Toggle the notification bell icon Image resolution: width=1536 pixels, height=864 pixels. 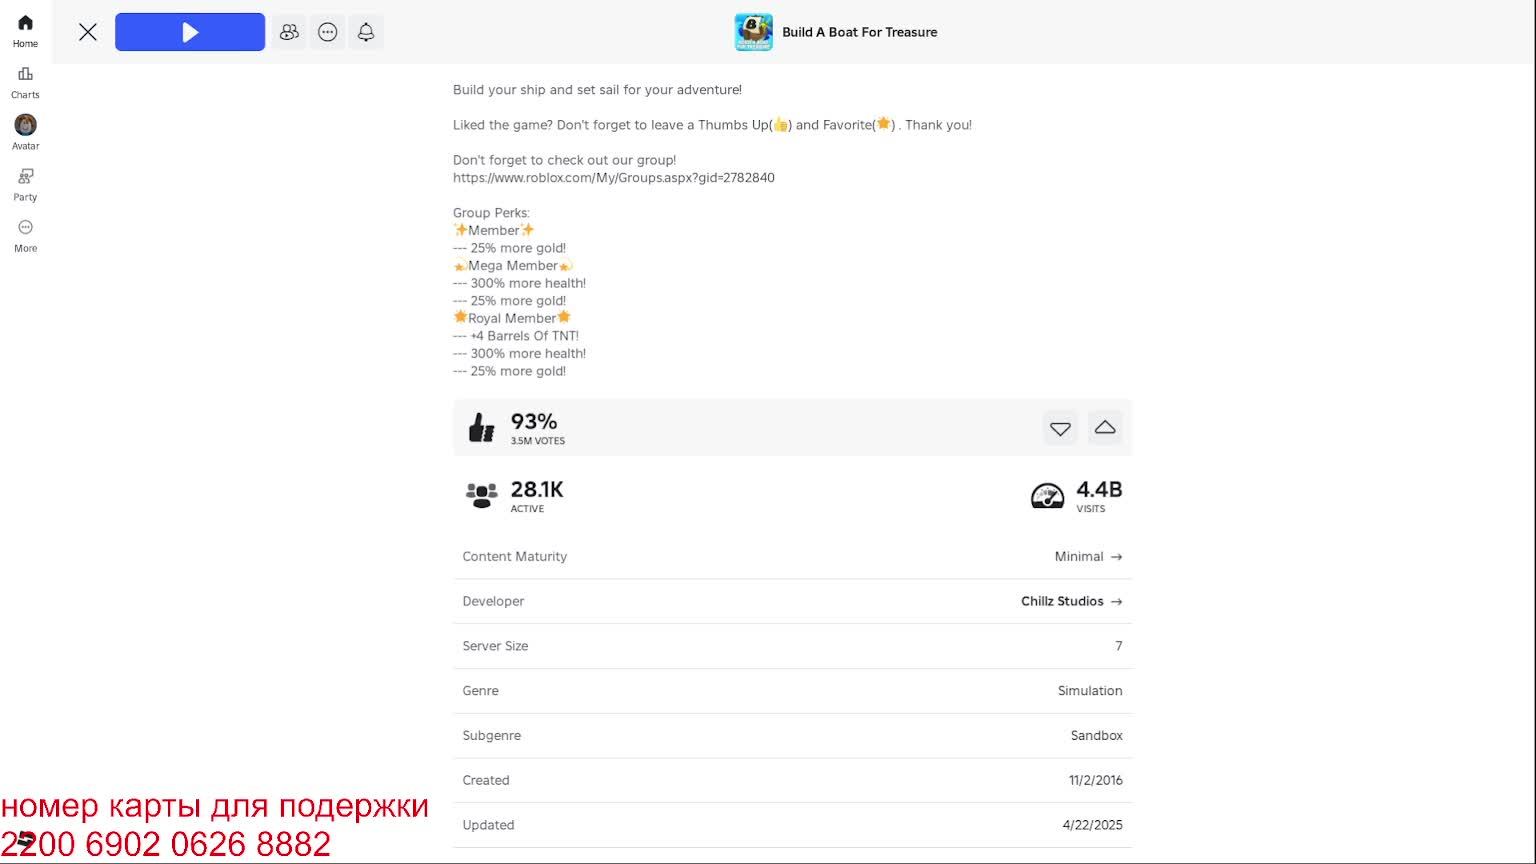click(x=366, y=32)
